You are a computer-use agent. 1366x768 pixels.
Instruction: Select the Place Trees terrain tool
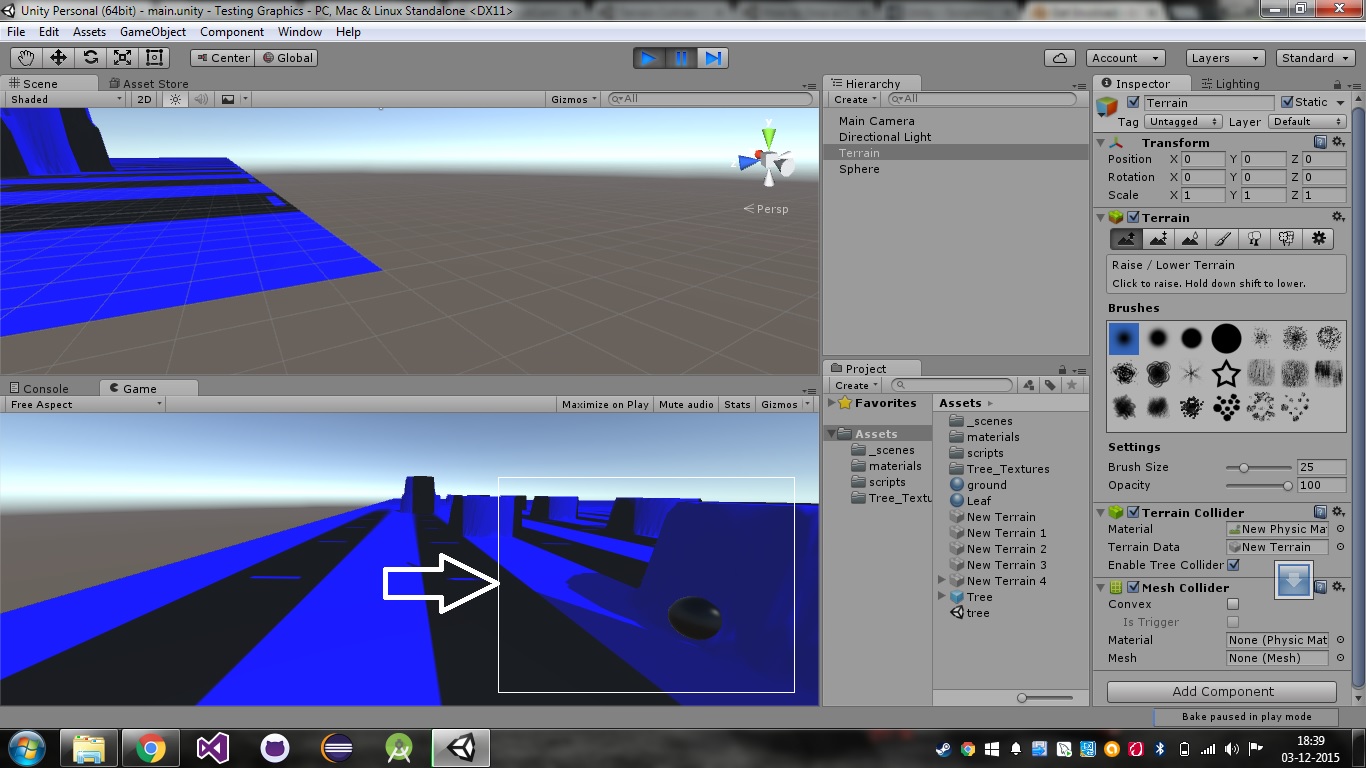pos(1254,239)
